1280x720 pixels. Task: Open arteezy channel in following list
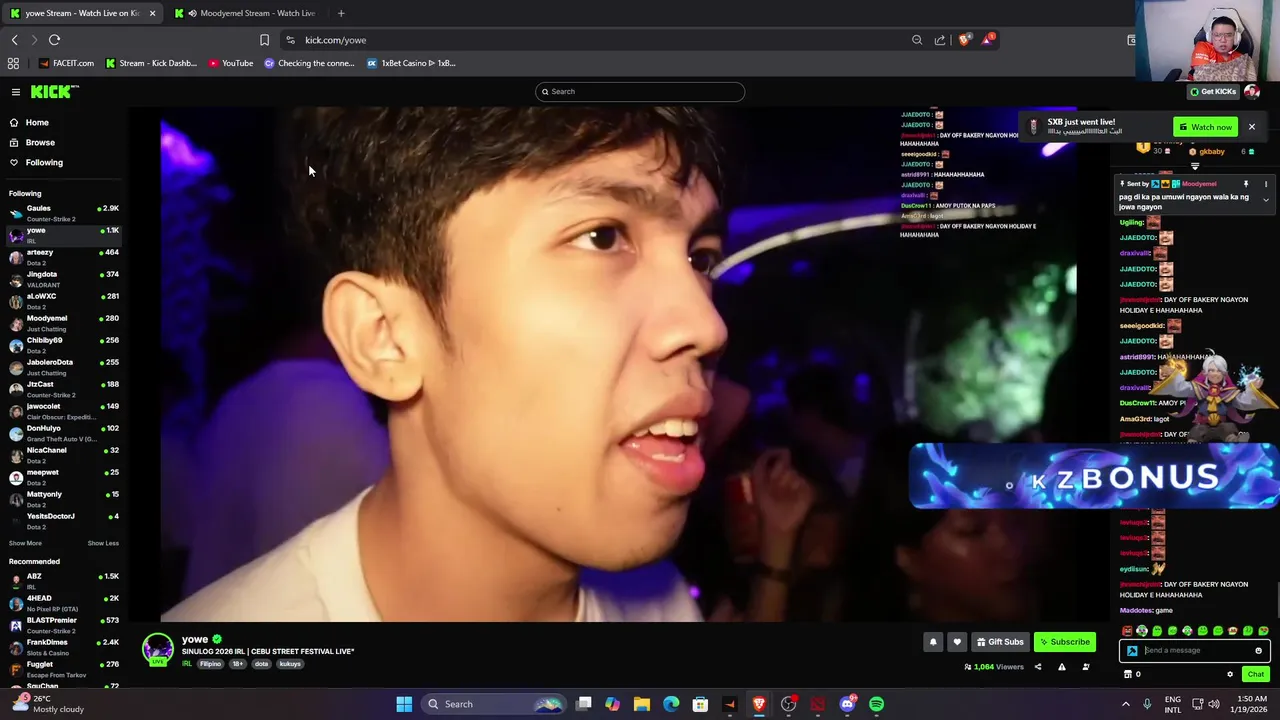click(x=62, y=257)
